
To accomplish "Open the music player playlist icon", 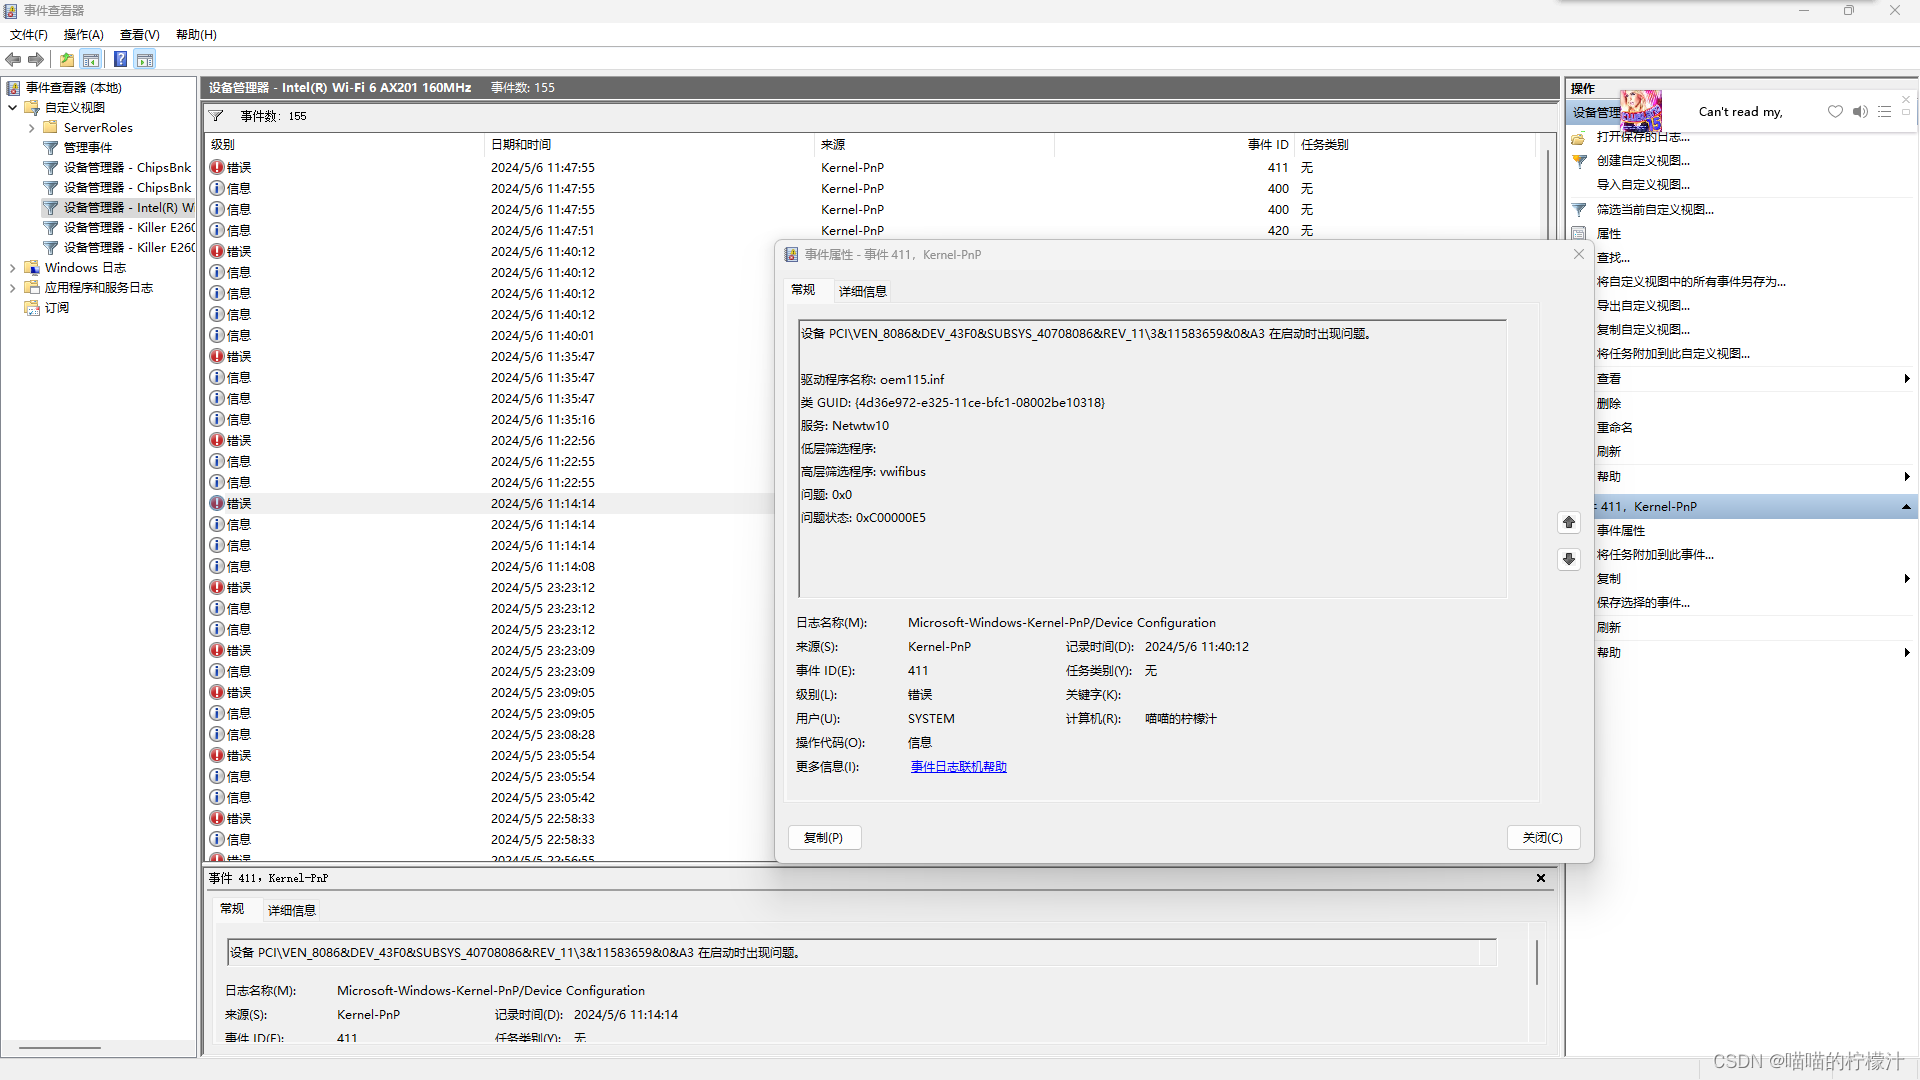I will point(1884,112).
